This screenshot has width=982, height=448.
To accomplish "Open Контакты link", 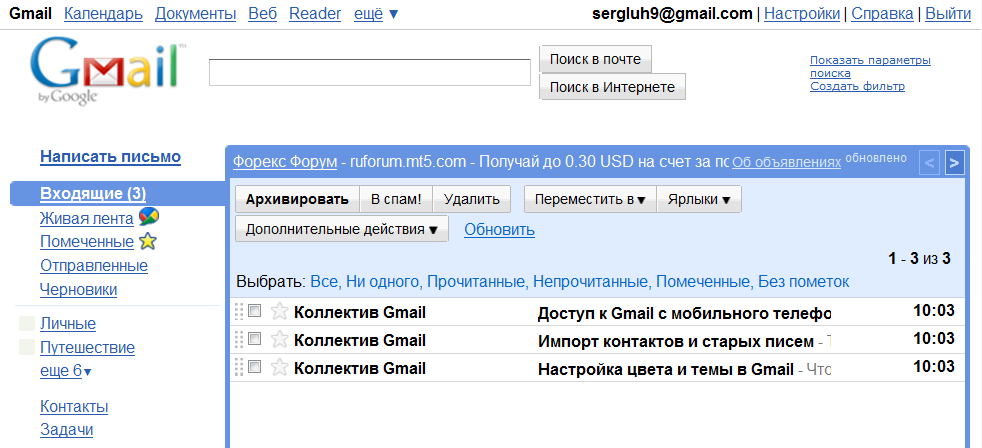I will 74,407.
